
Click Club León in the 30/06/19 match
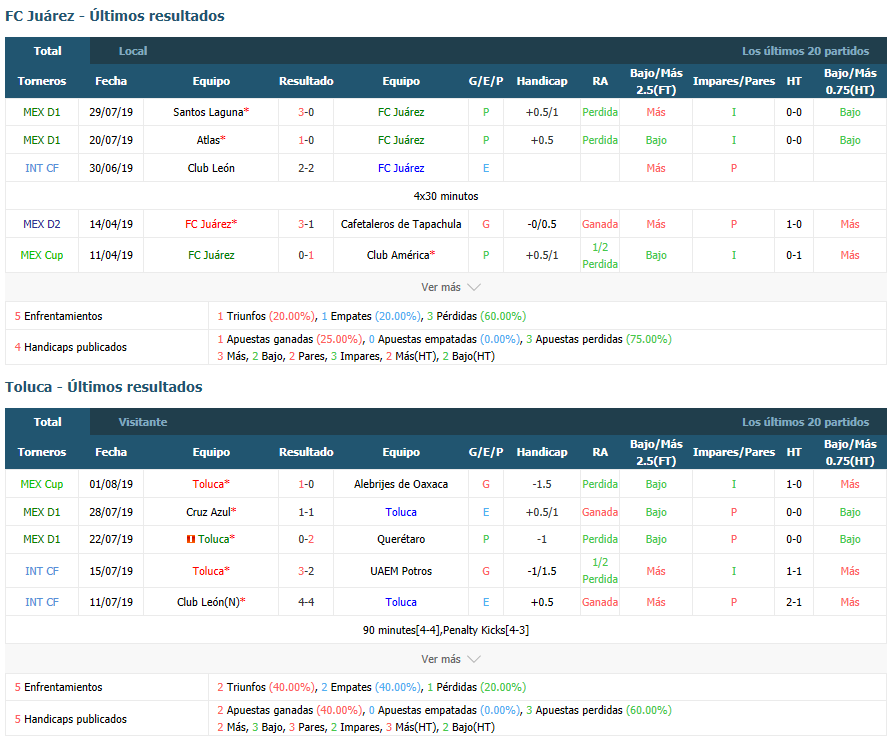[x=211, y=168]
